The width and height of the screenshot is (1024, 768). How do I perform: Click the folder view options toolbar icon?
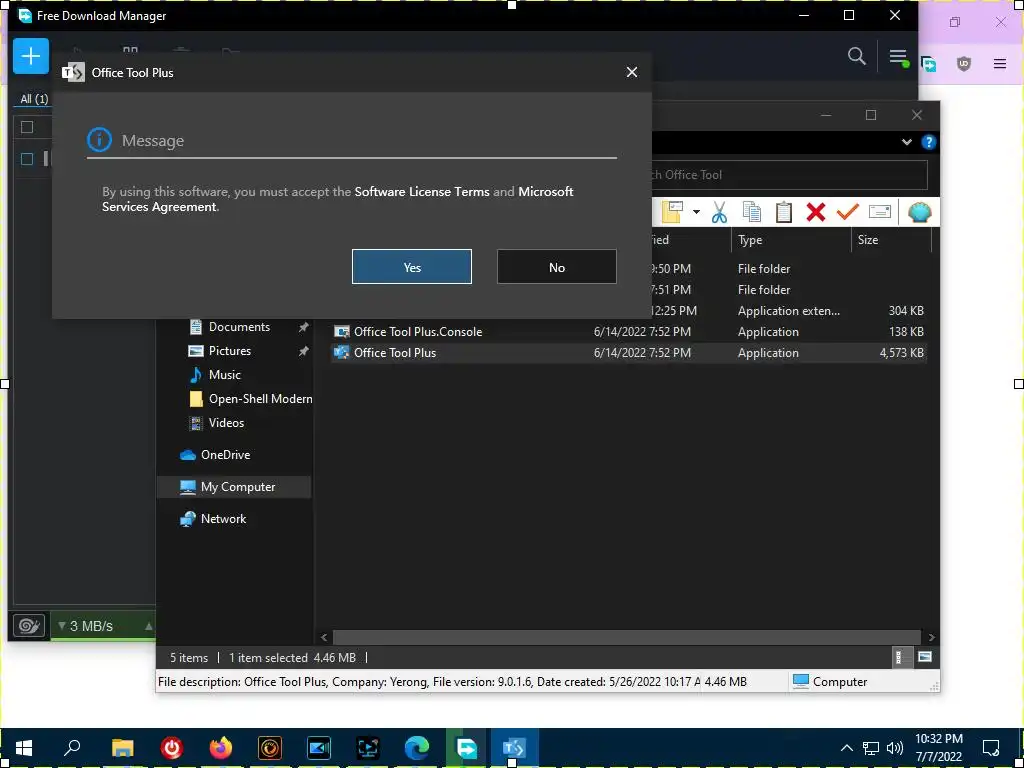[673, 212]
